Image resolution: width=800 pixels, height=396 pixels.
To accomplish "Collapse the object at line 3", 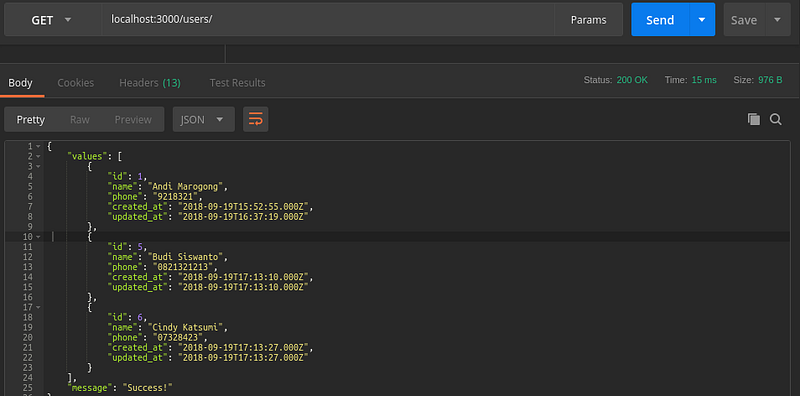I will coord(38,166).
